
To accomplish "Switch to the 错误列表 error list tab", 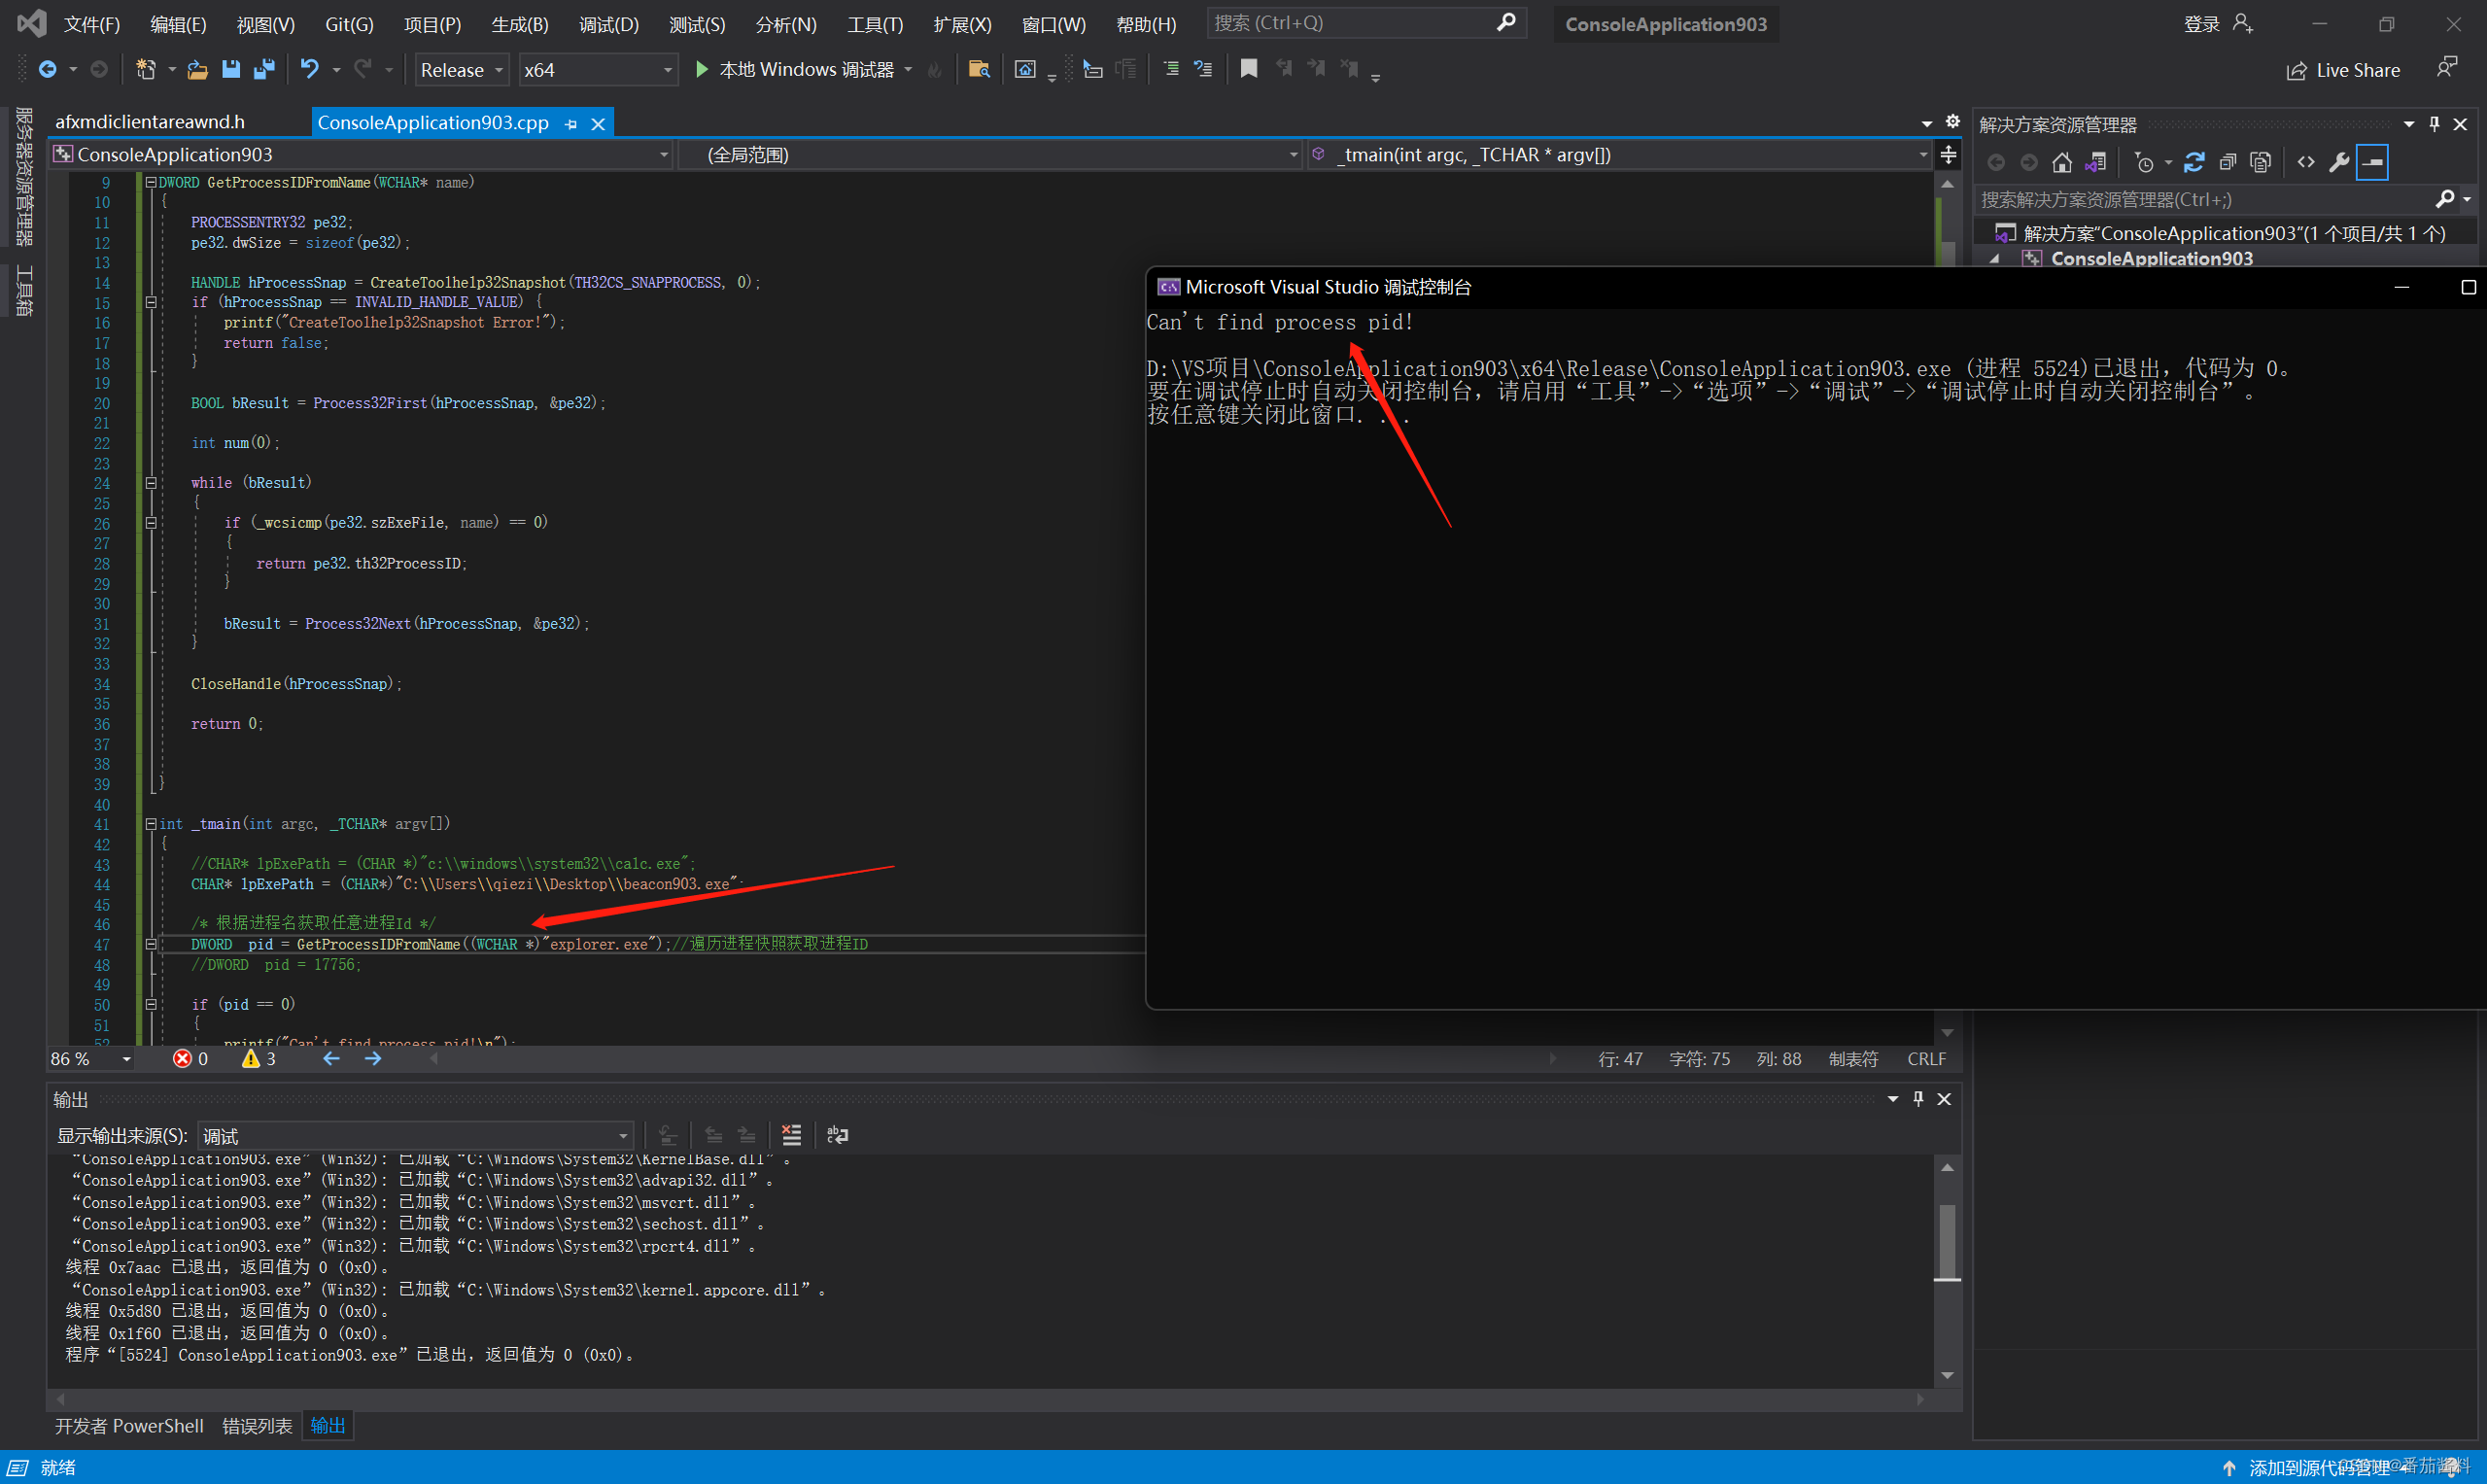I will [257, 1426].
